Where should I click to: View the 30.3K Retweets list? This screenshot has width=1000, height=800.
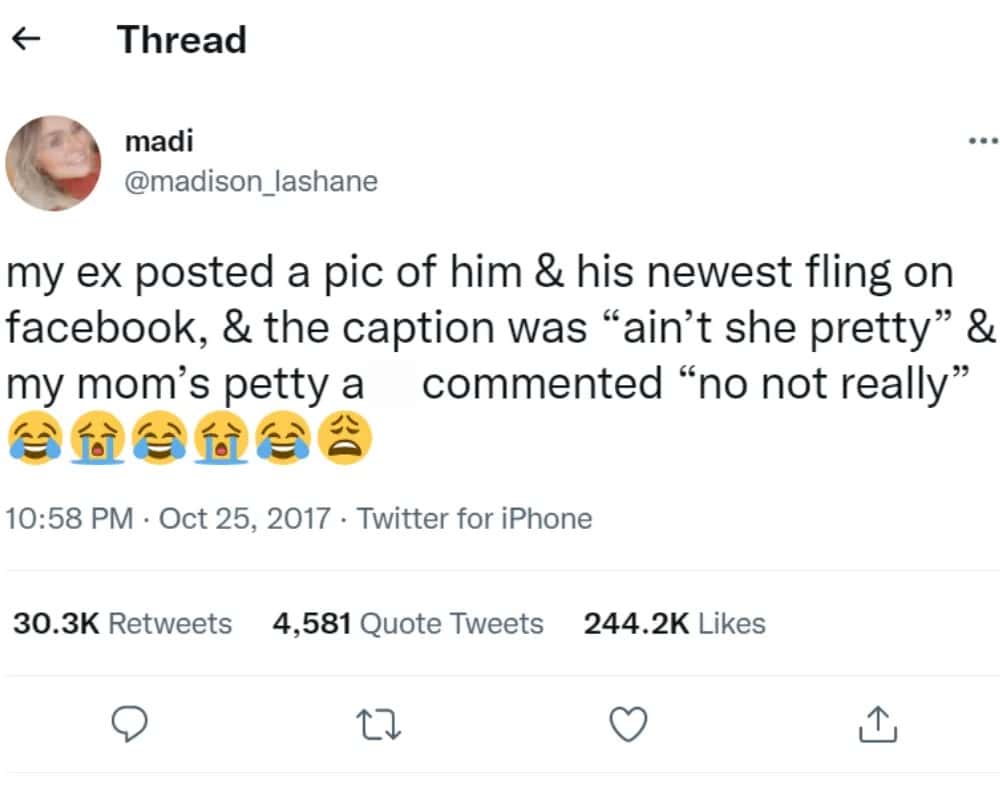tap(122, 624)
